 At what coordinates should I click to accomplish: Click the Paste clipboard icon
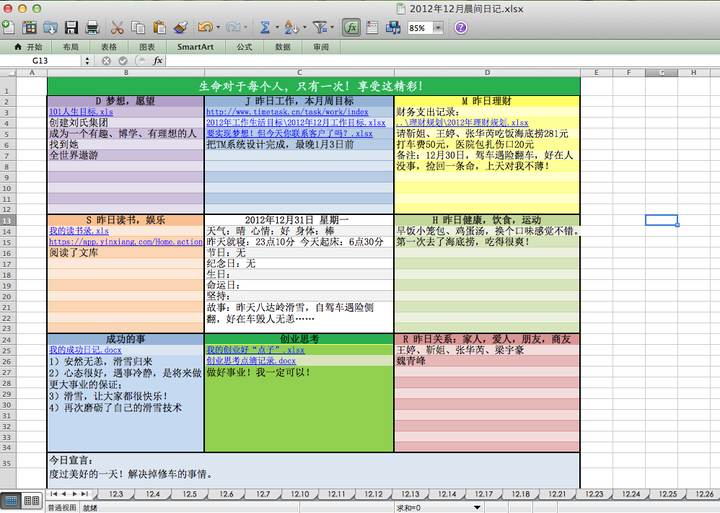tap(158, 28)
